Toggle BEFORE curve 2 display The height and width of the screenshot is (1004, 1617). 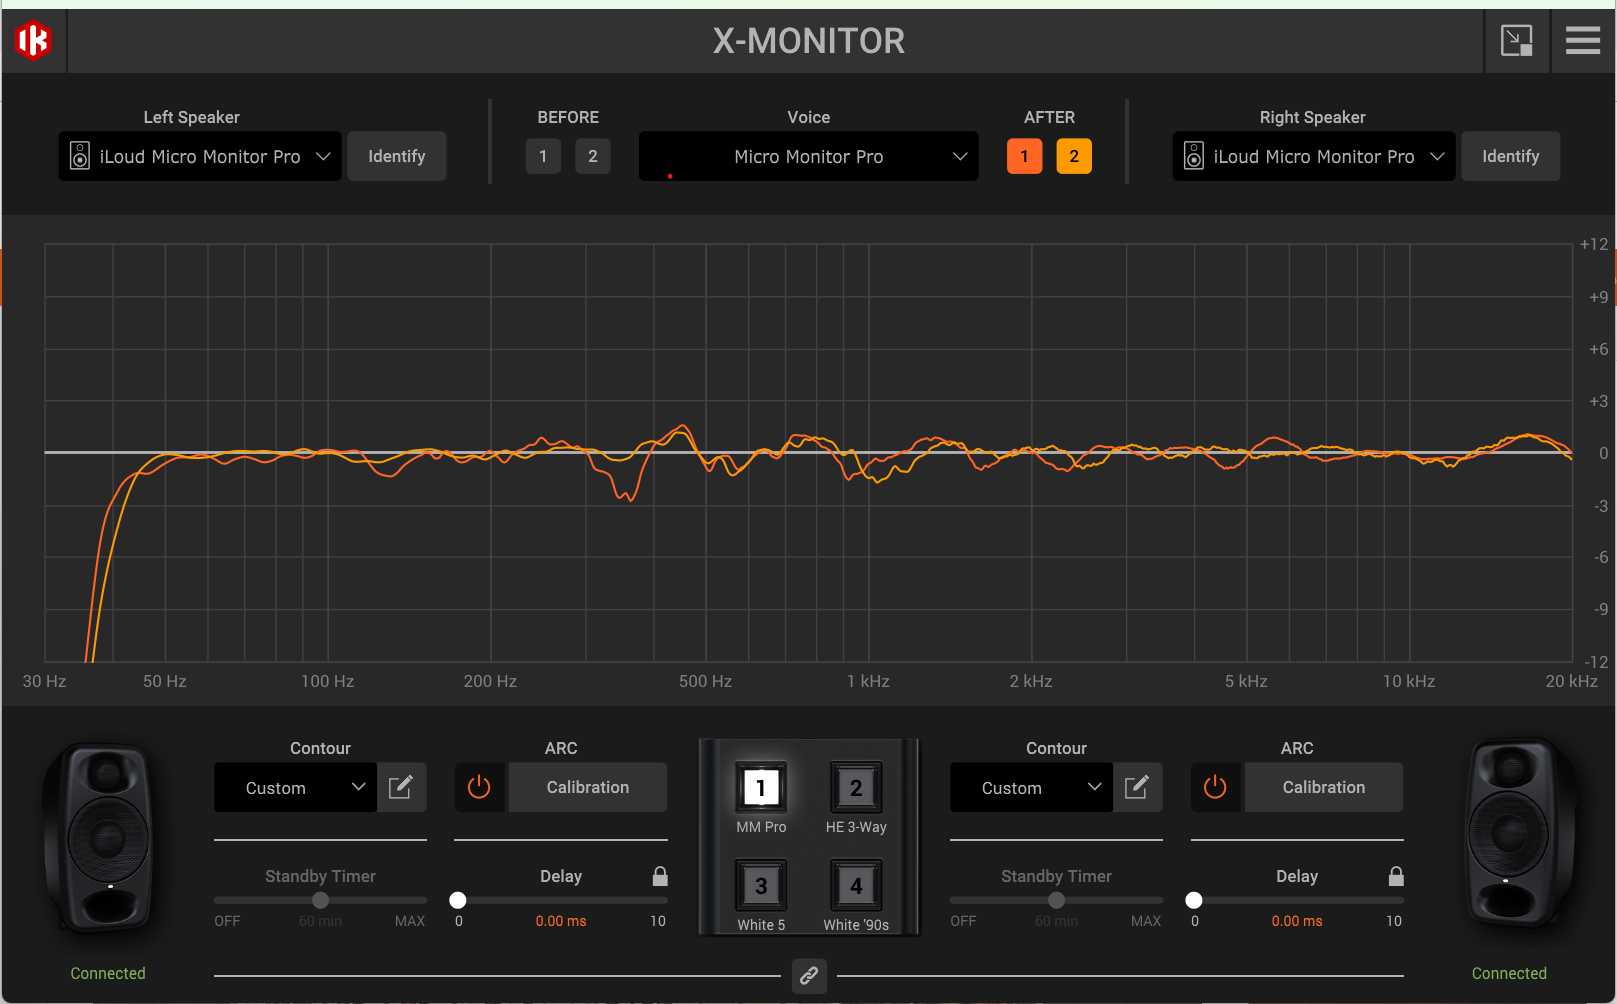coord(592,156)
